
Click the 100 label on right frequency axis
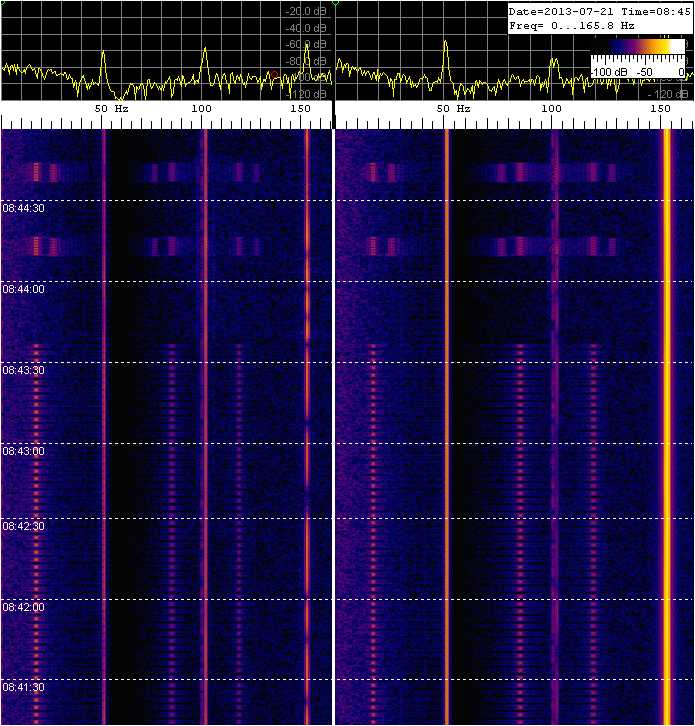tap(550, 108)
